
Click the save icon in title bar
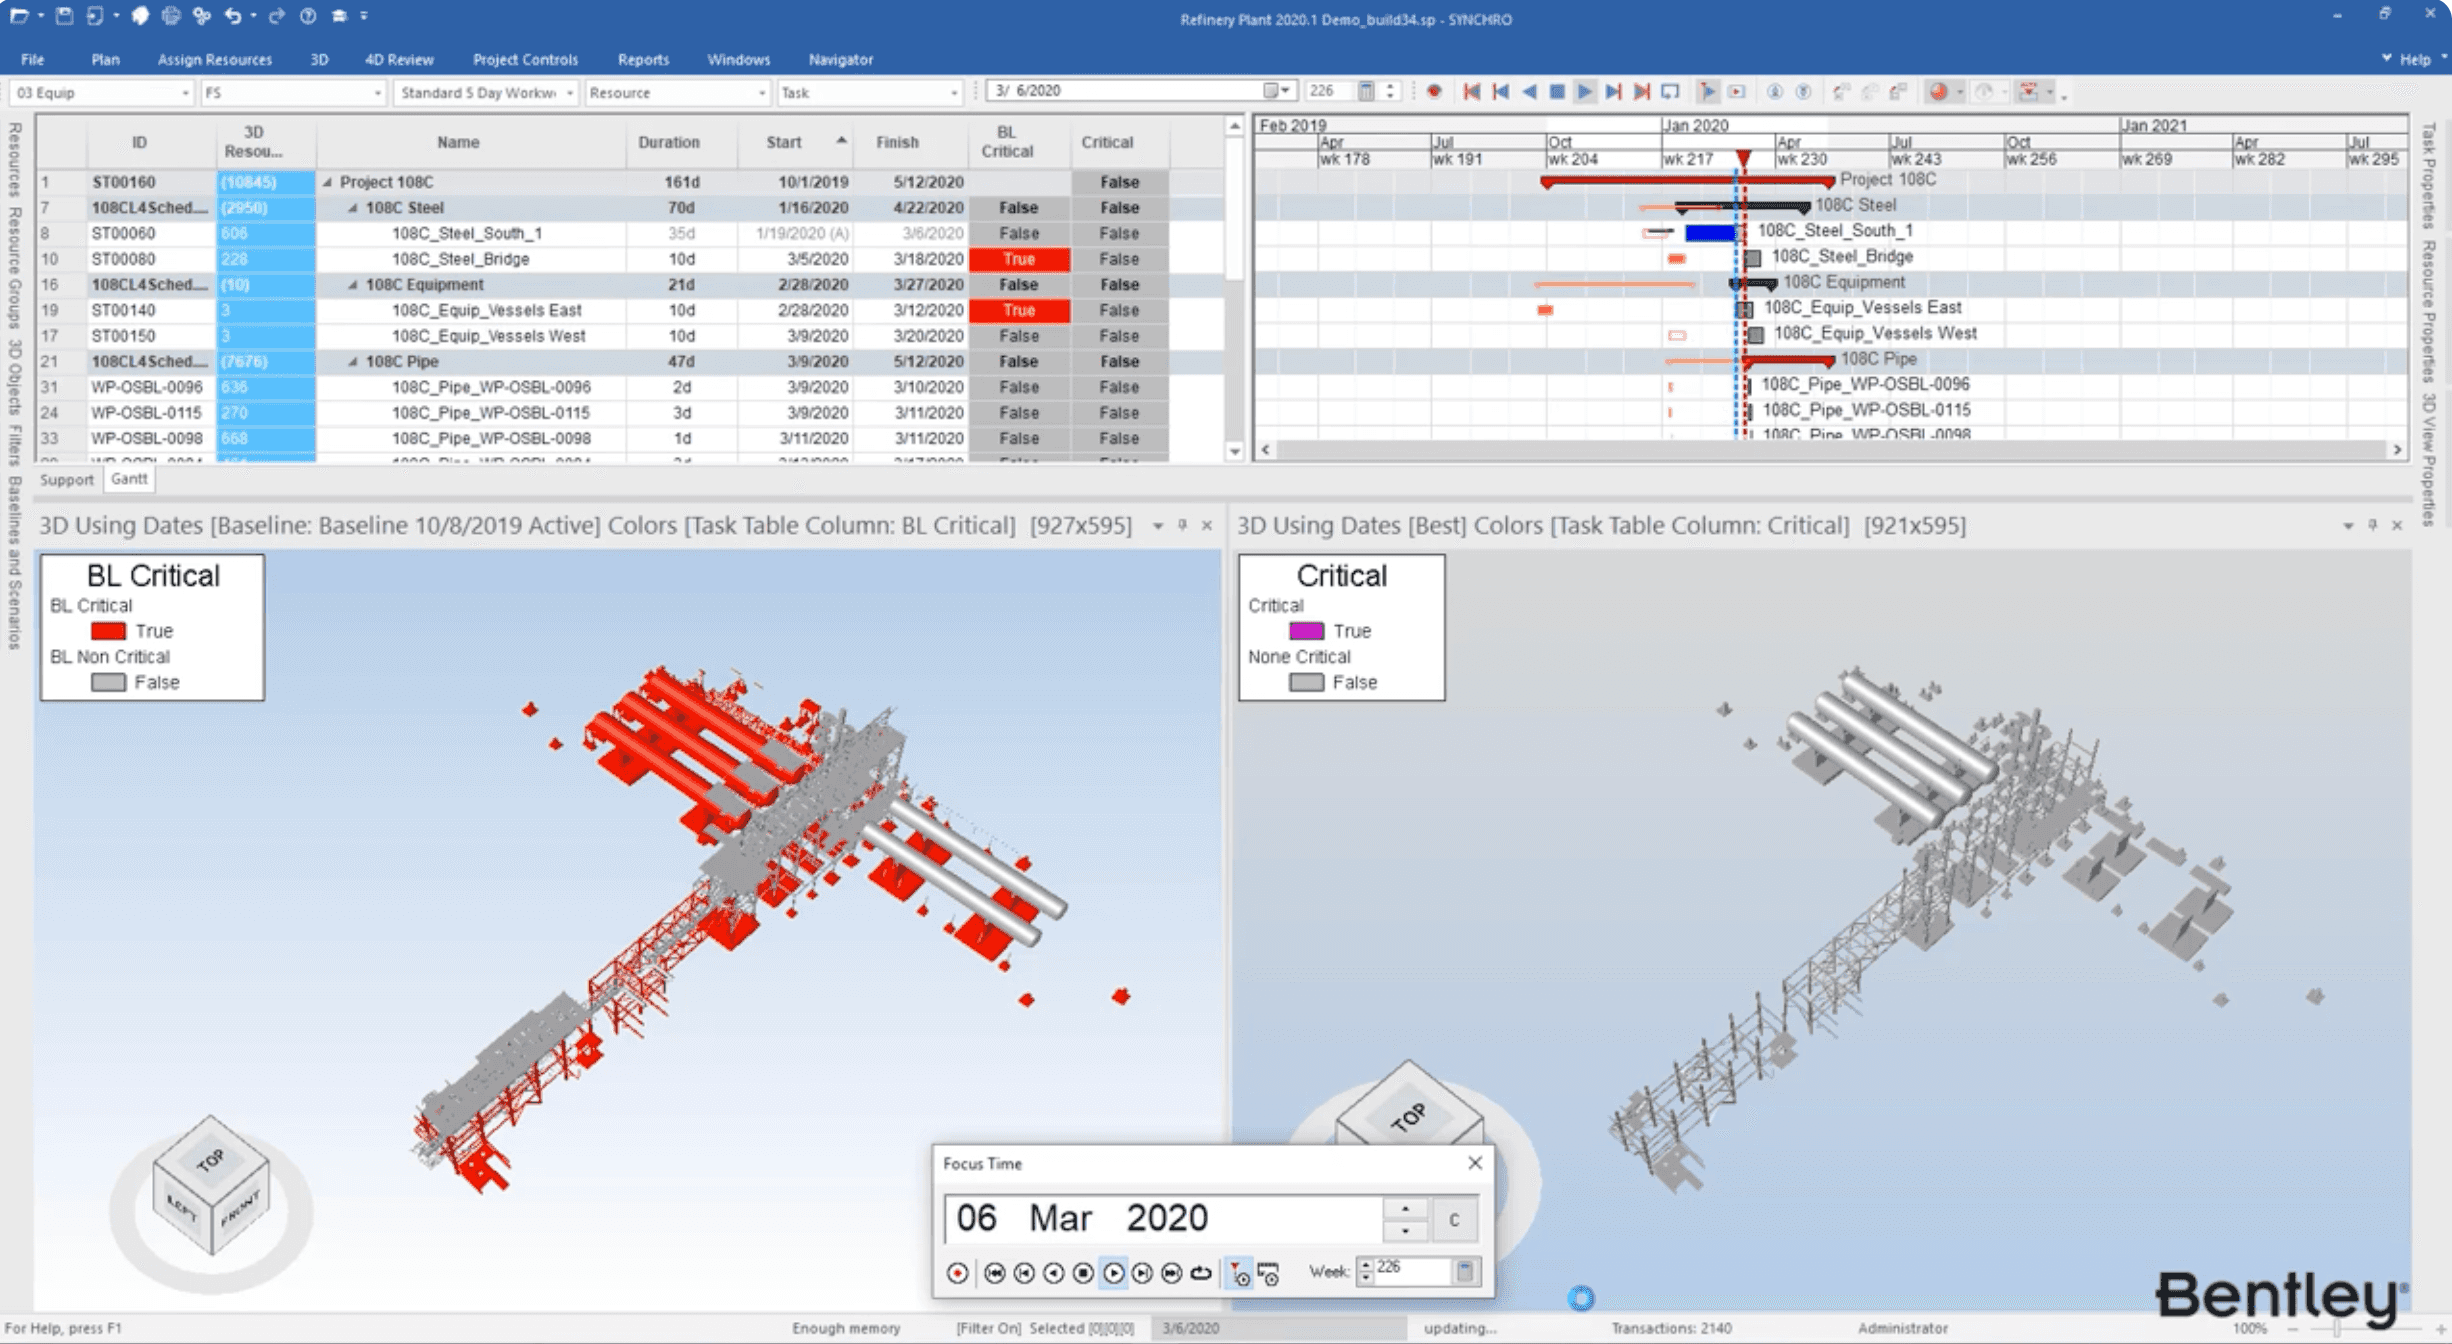(x=64, y=15)
